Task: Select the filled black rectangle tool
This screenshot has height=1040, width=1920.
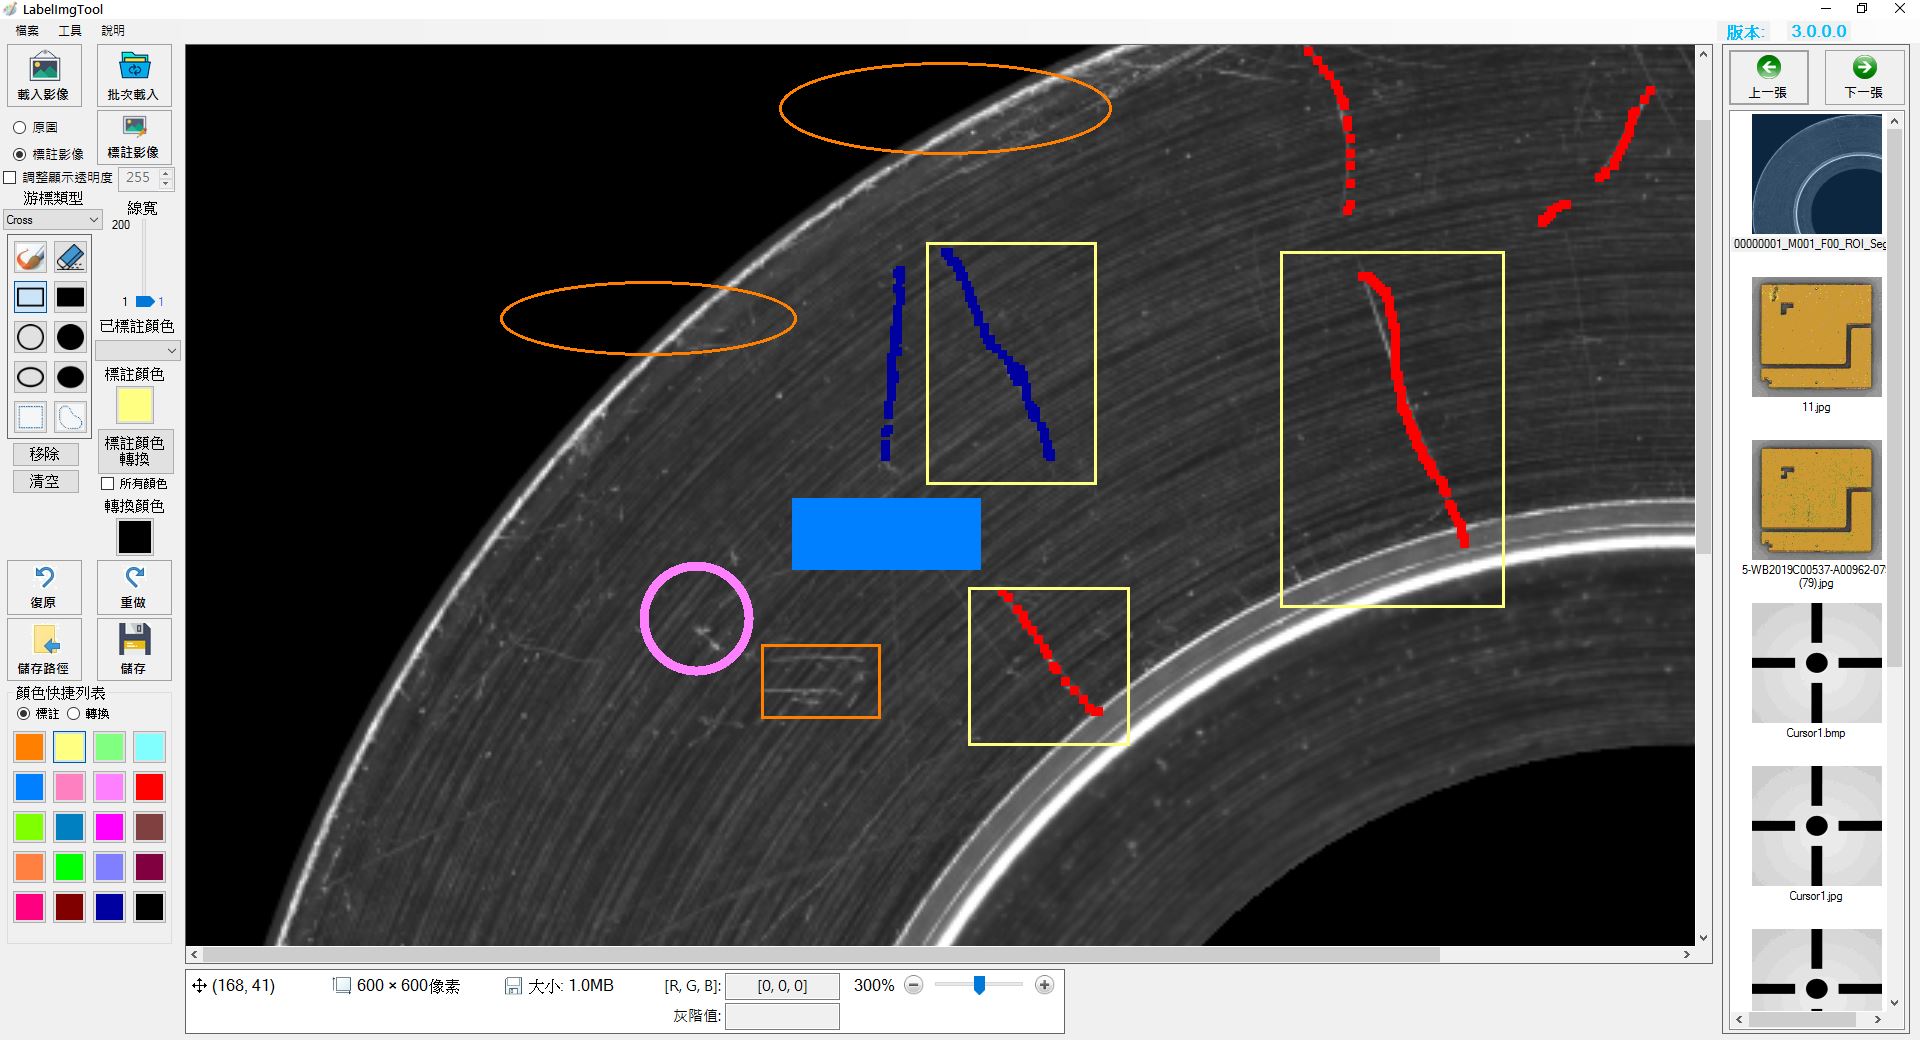Action: pos(70,297)
